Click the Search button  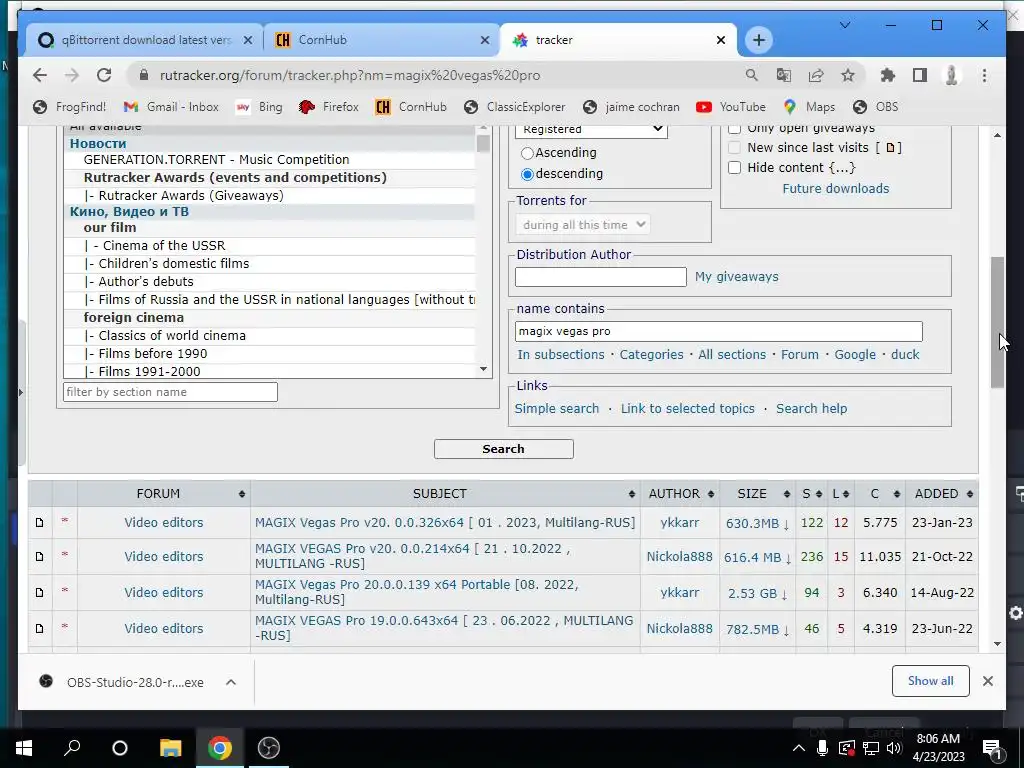[504, 449]
